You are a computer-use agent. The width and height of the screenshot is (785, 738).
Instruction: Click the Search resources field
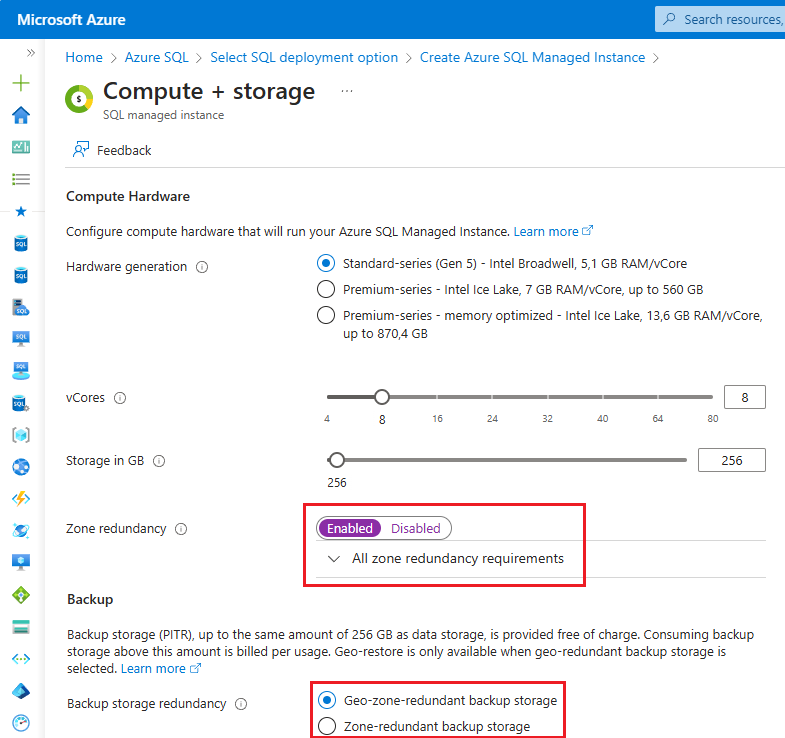pos(721,19)
